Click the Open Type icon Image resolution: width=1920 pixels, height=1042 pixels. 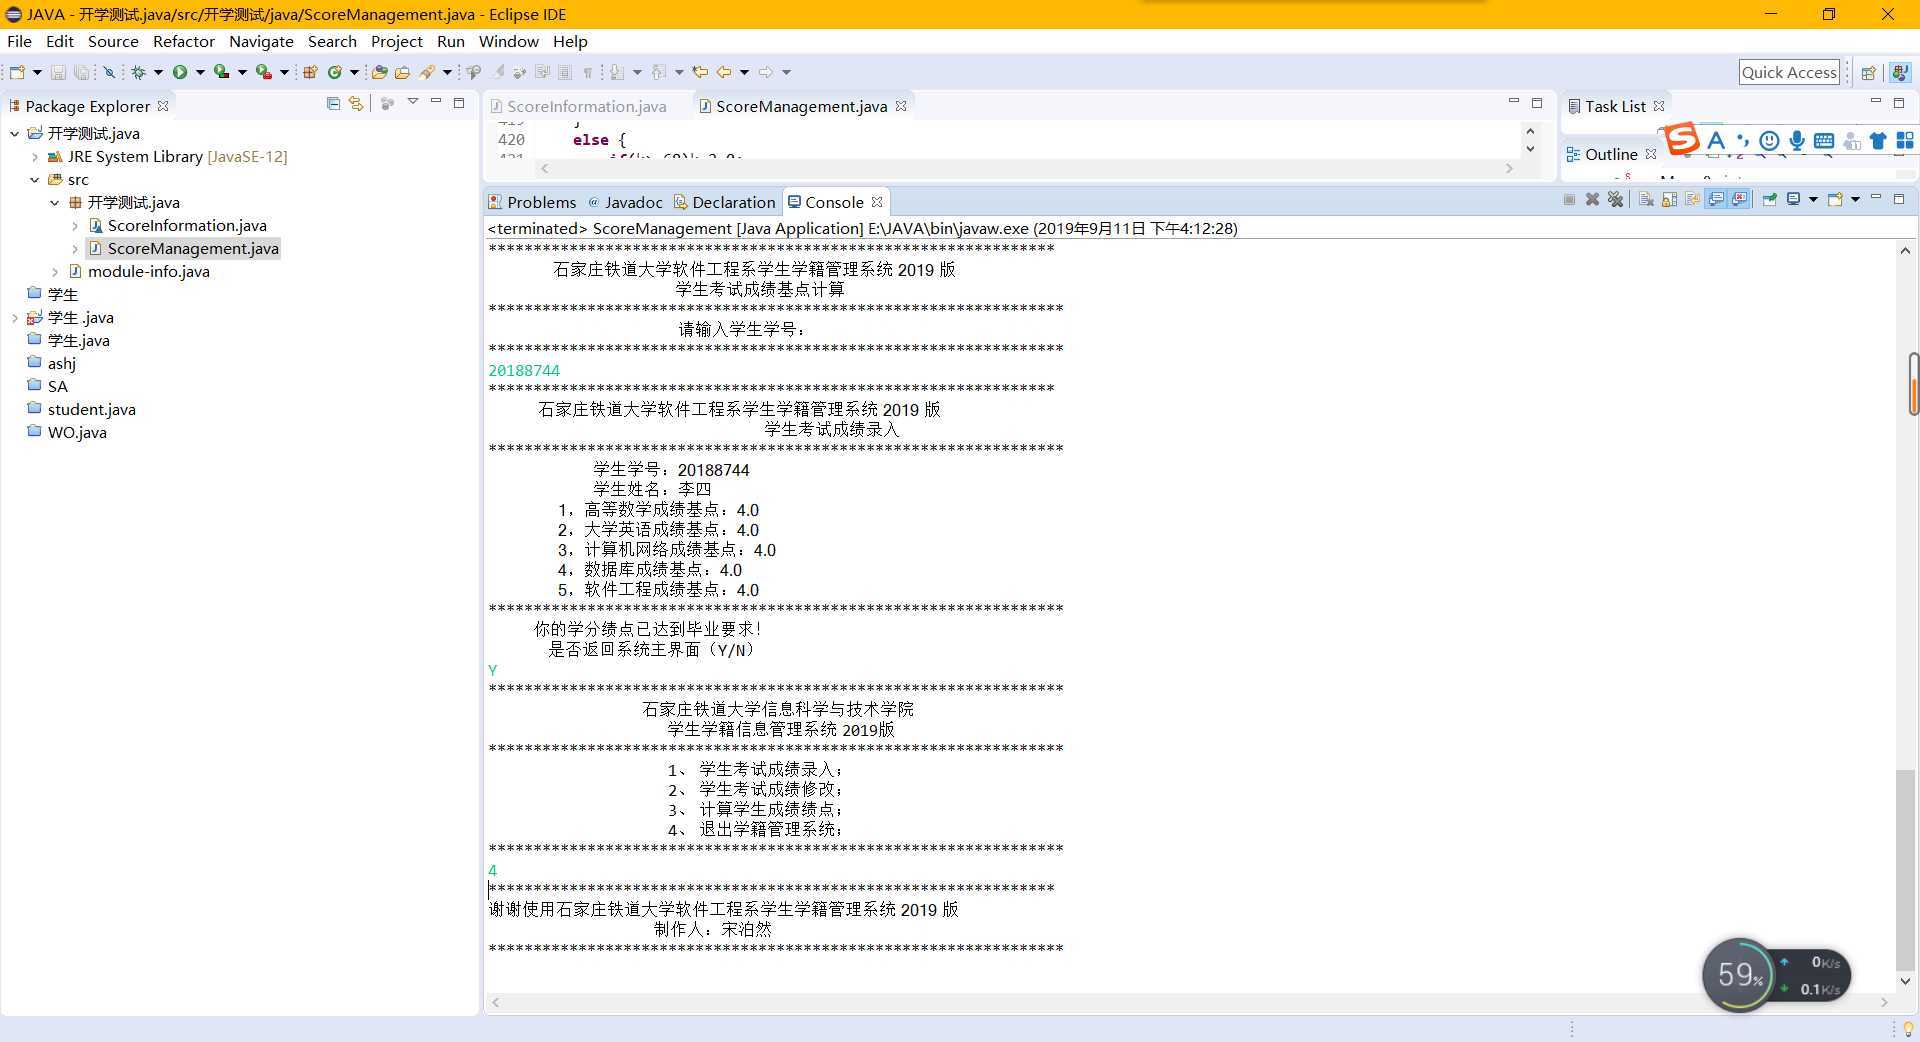click(x=379, y=72)
